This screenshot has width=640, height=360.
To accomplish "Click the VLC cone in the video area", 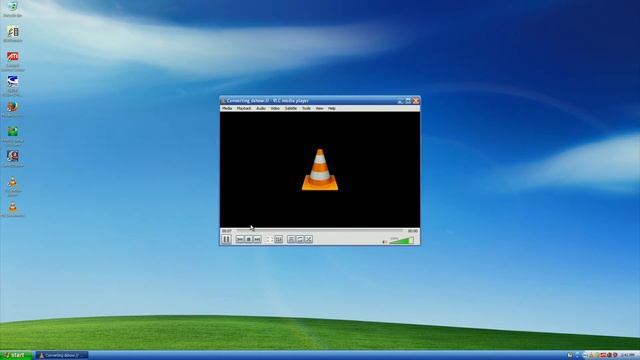I will pos(320,170).
